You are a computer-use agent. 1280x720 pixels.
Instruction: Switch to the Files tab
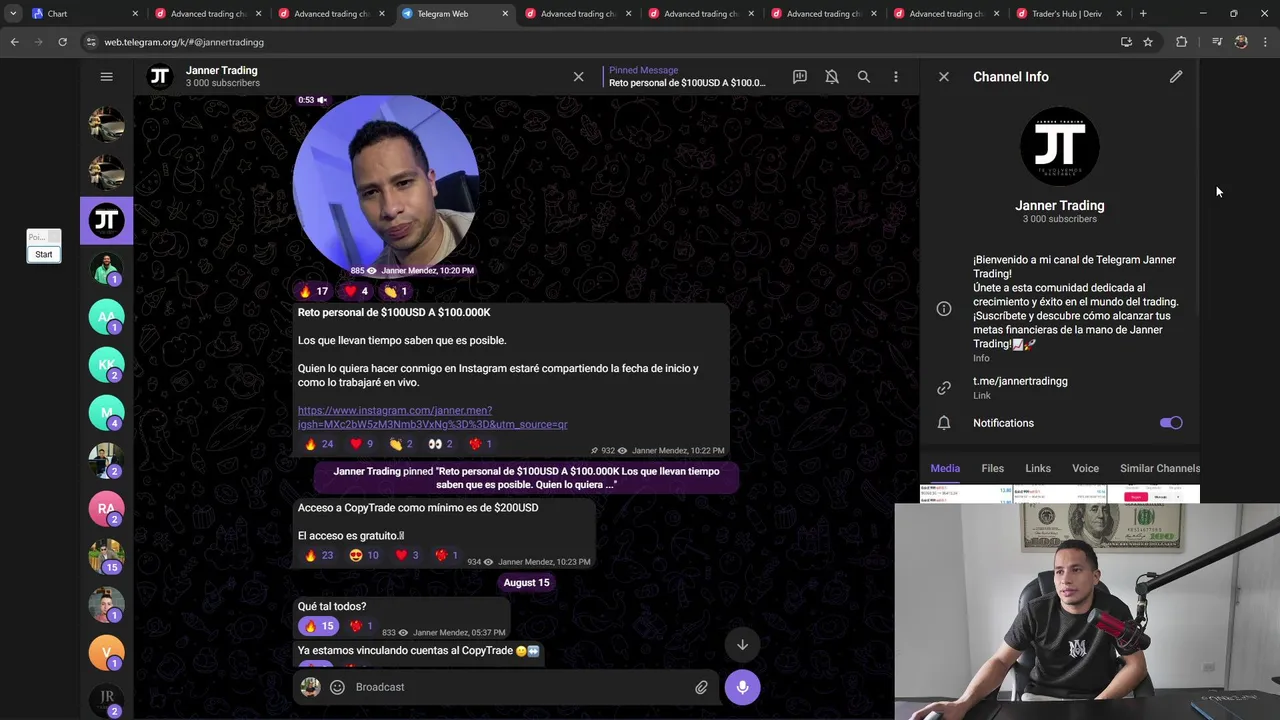992,468
